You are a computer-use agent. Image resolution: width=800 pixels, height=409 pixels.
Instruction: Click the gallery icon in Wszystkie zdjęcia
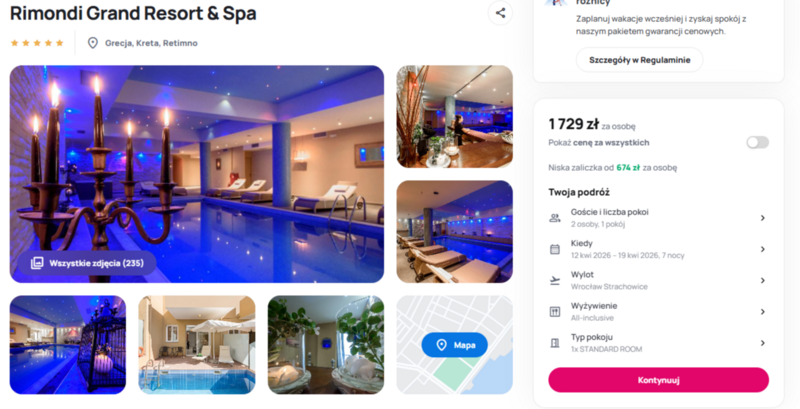pyautogui.click(x=37, y=263)
